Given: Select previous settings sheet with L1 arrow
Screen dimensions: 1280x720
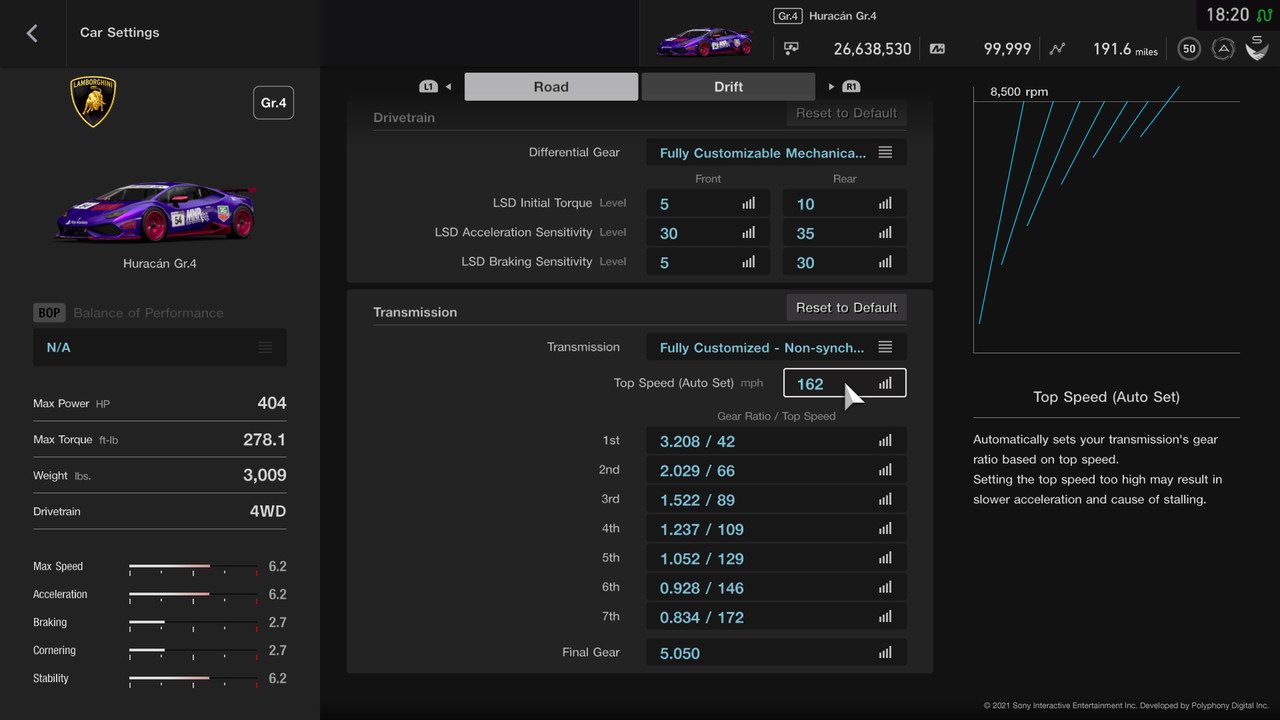Looking at the screenshot, I should (x=436, y=87).
